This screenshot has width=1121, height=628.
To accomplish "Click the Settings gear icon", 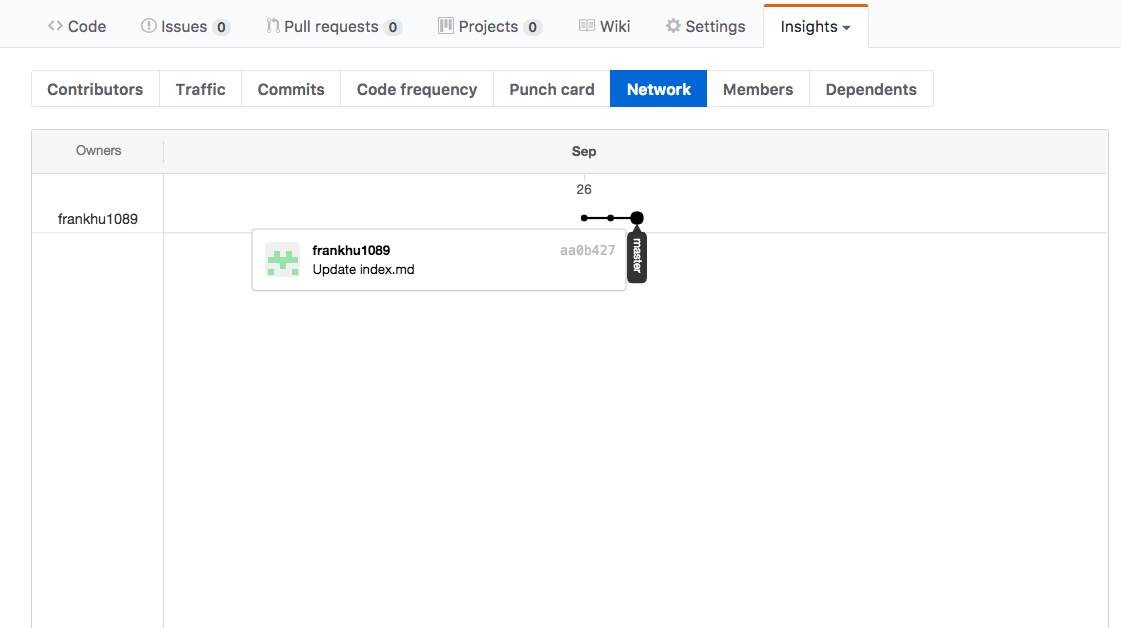I will [x=673, y=26].
